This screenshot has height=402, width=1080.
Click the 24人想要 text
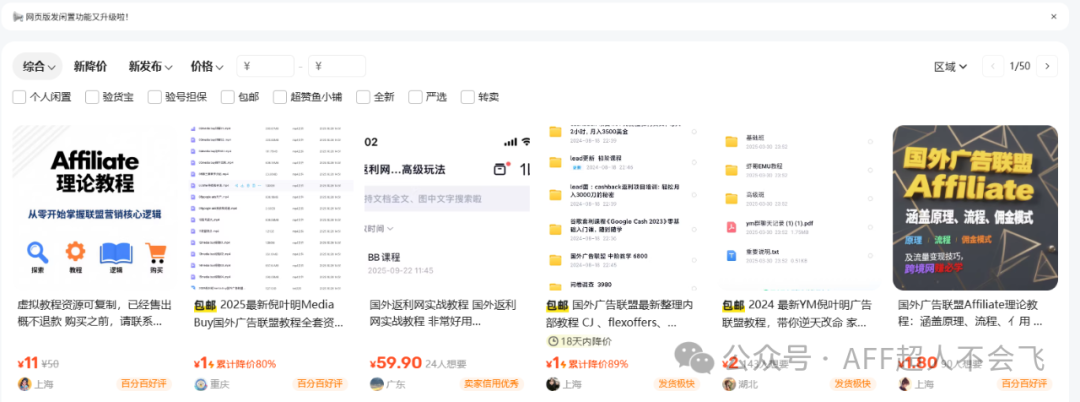click(x=447, y=364)
